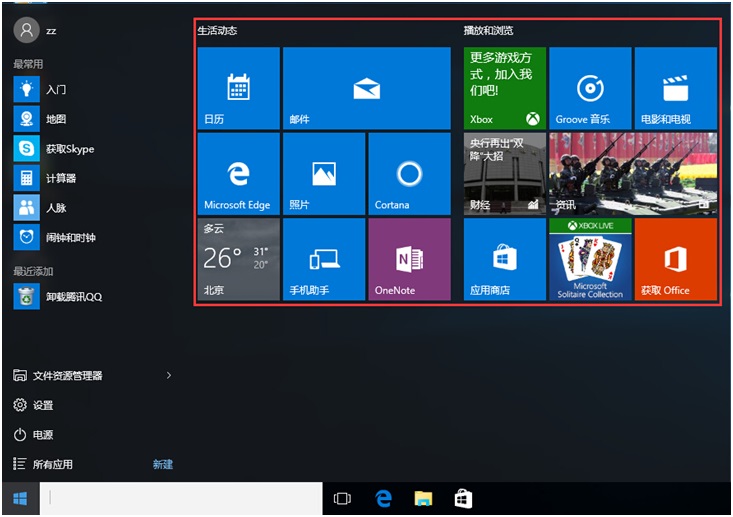
Task: Open the 照片 photos tile
Action: [x=323, y=174]
